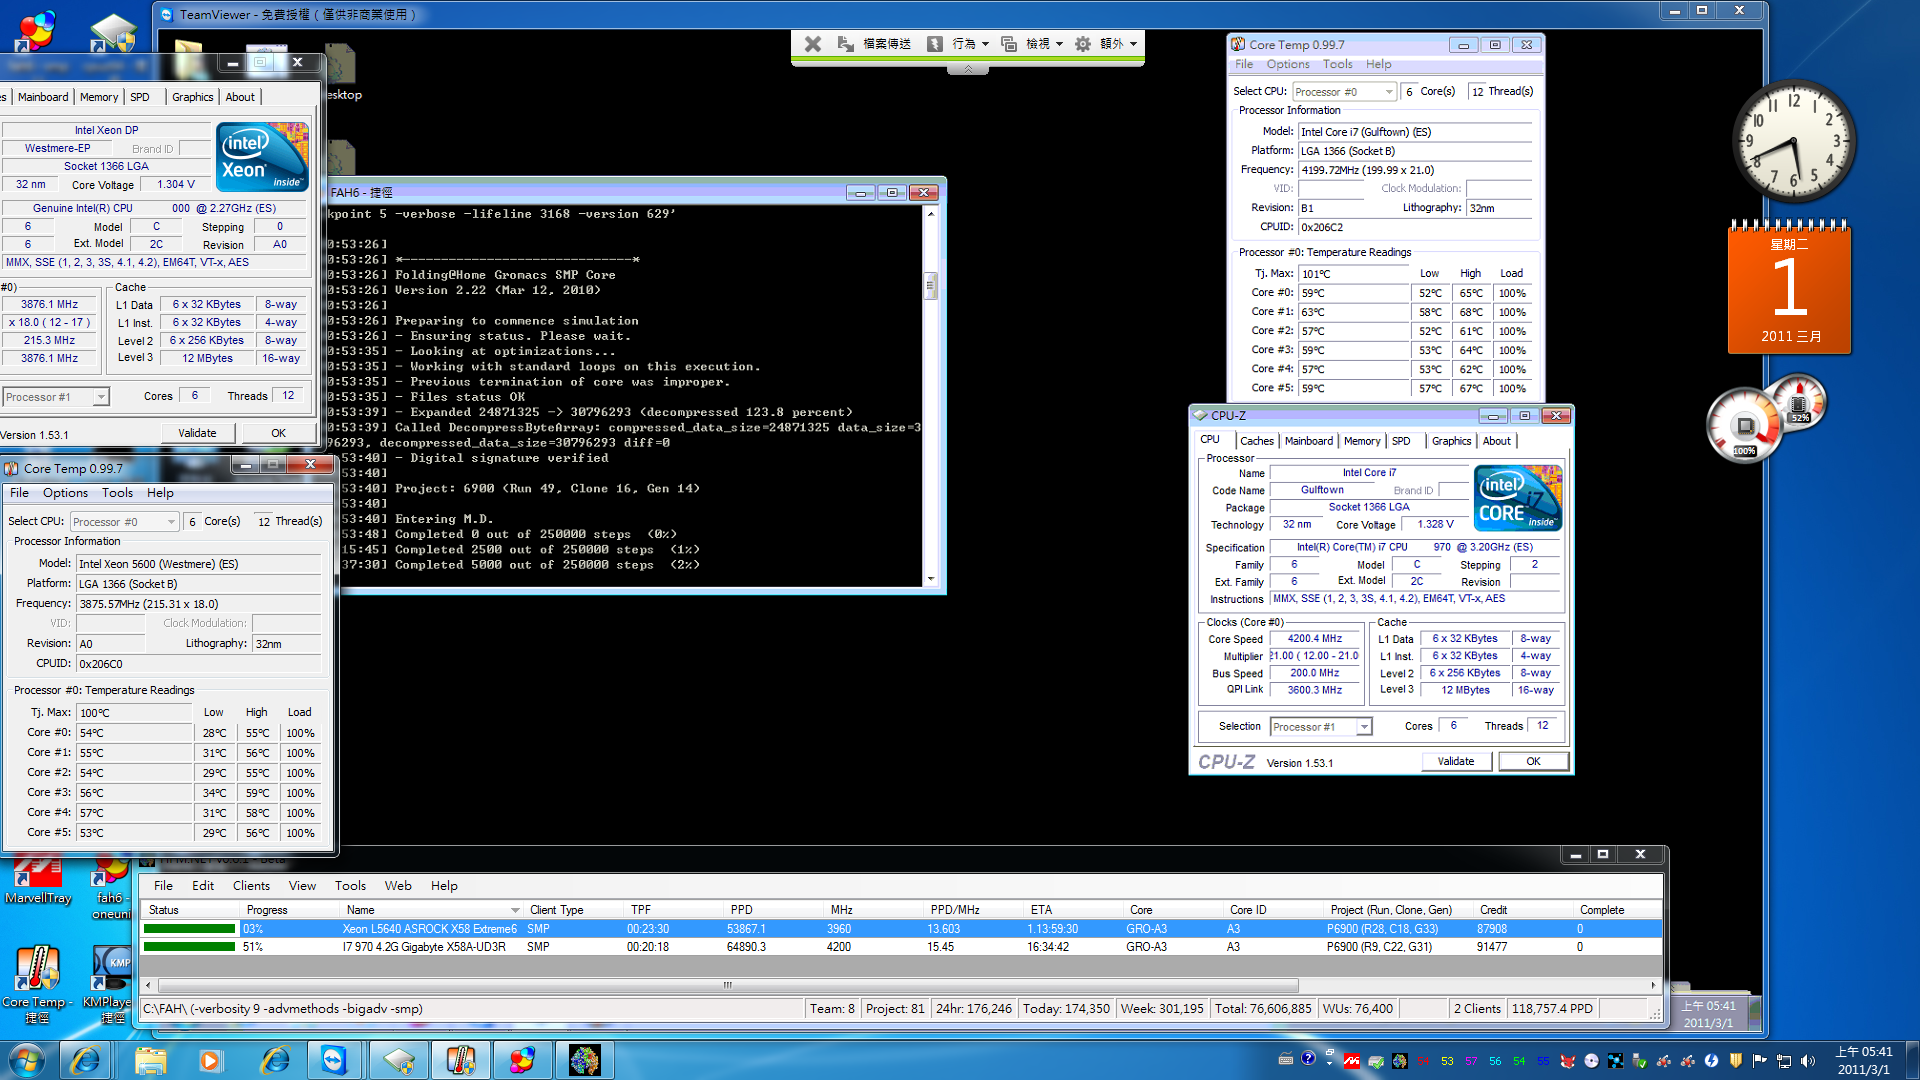Expand Select CPU dropdown in right Core Temp
This screenshot has width=1920, height=1080.
pyautogui.click(x=1389, y=92)
